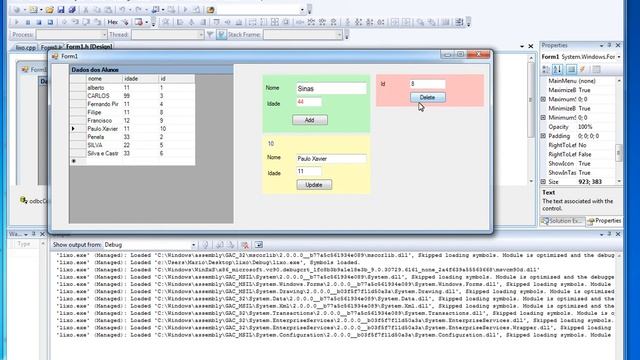This screenshot has width=640, height=360.
Task: Open the Stack Frame dropdown
Action: point(339,35)
